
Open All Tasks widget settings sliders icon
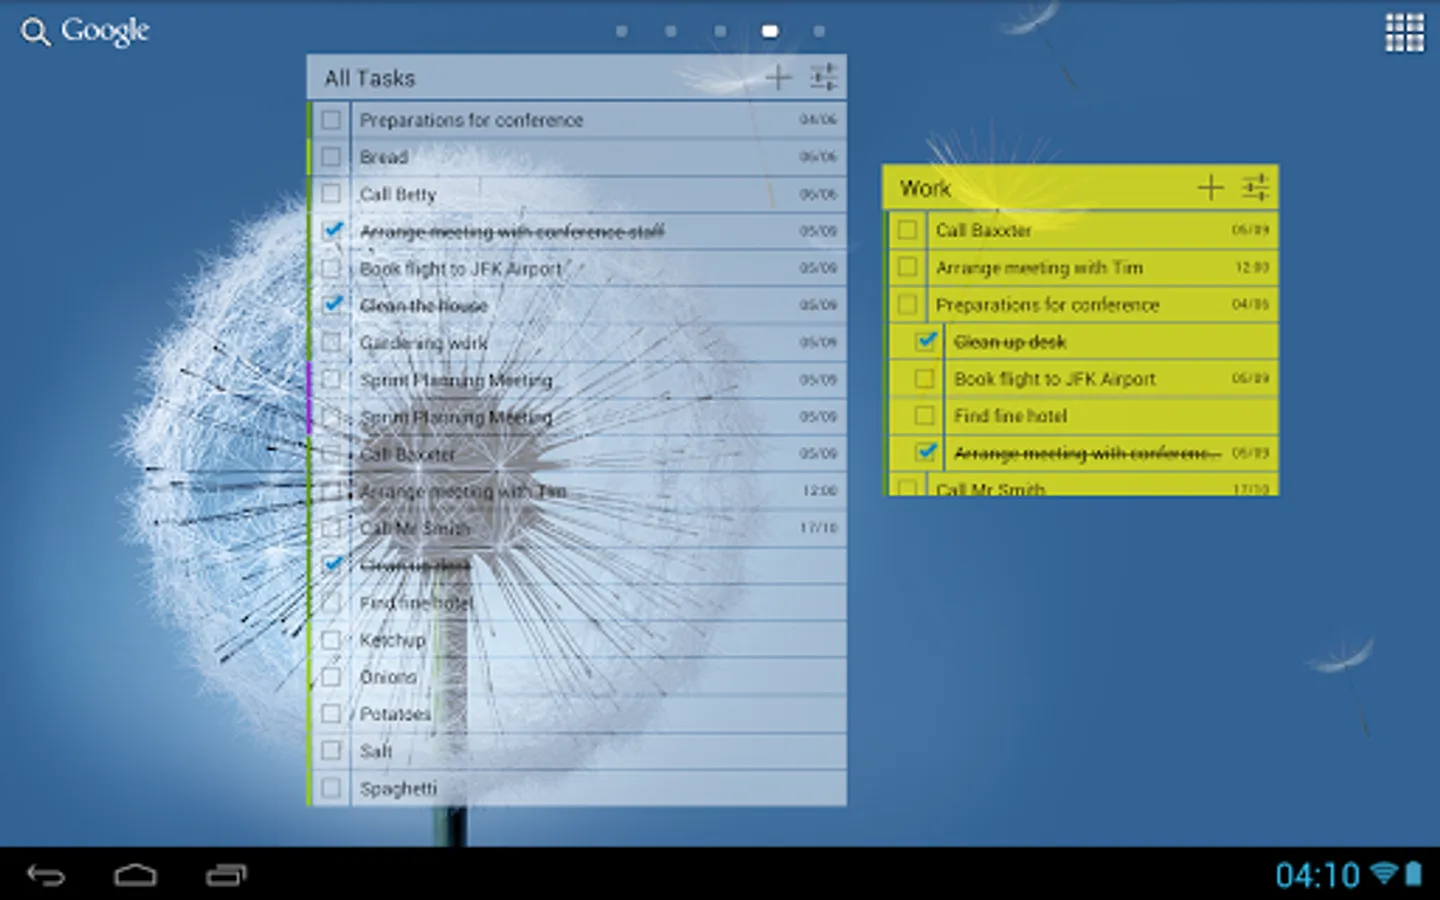point(823,77)
